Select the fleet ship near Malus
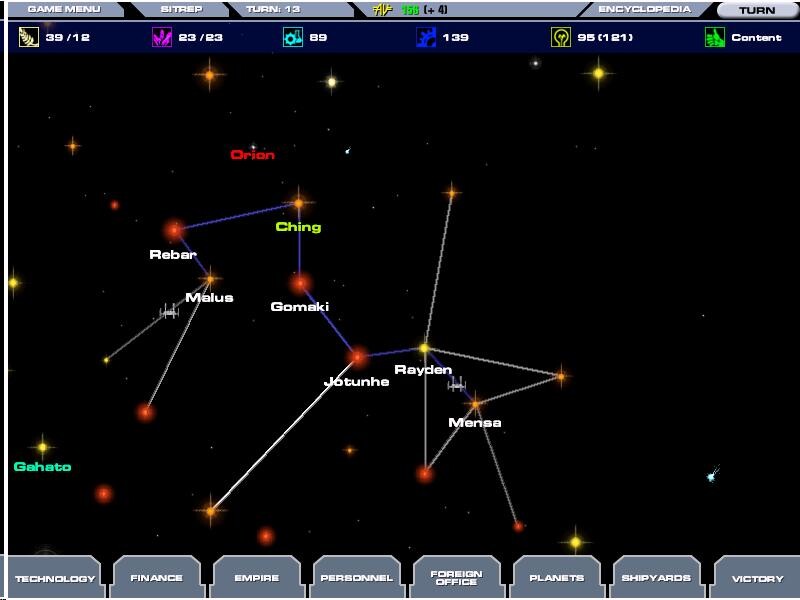The width and height of the screenshot is (800, 600). click(x=169, y=312)
